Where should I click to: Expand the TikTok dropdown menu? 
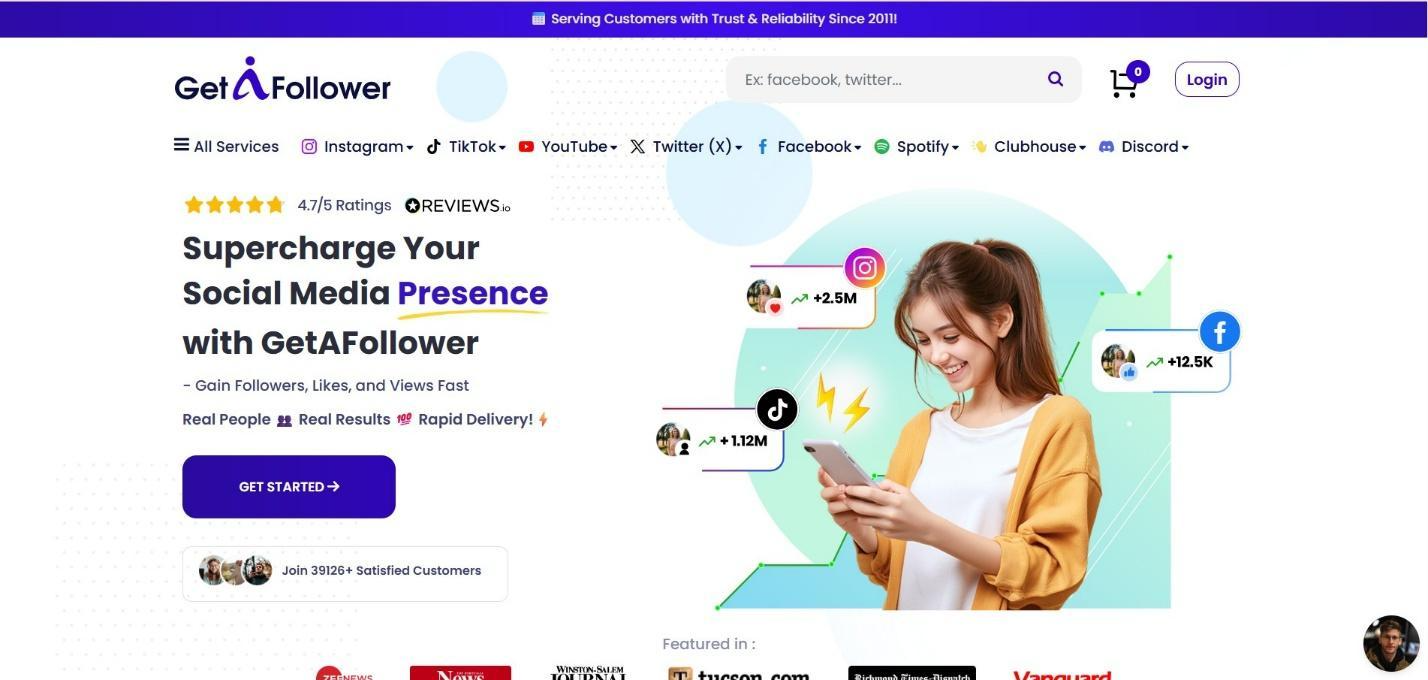pos(466,147)
